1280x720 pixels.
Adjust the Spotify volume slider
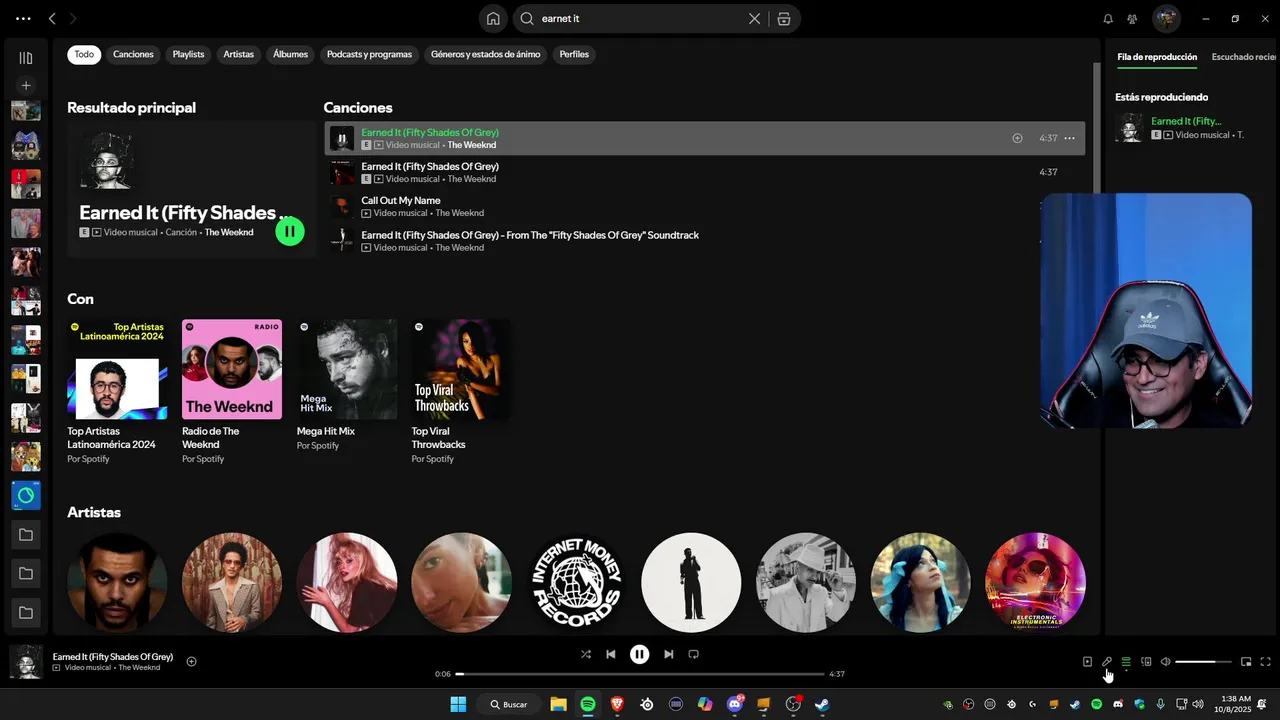click(x=1203, y=661)
